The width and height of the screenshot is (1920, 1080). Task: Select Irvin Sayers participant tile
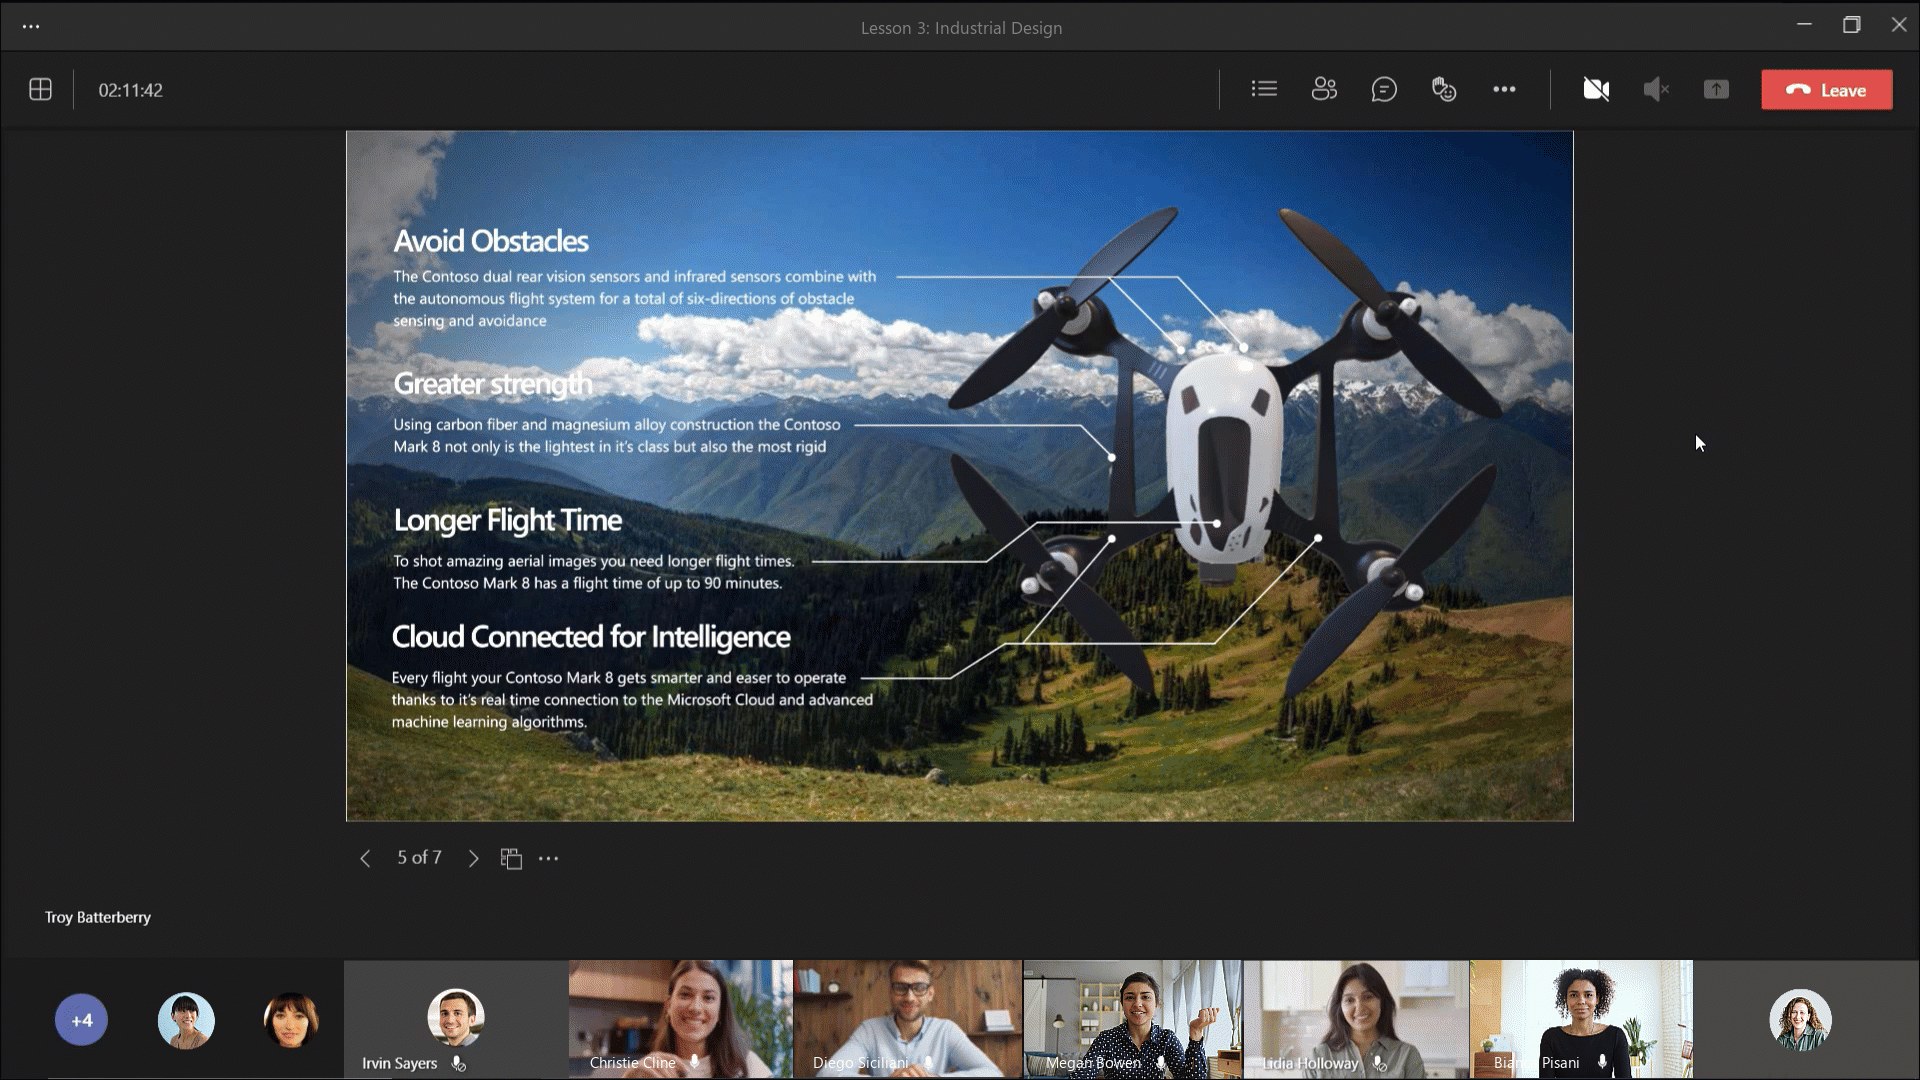(x=456, y=1018)
